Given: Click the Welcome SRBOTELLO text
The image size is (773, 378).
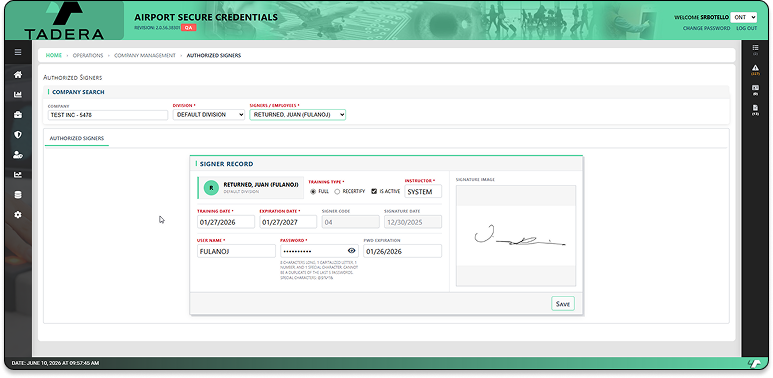Looking at the screenshot, I should [701, 17].
